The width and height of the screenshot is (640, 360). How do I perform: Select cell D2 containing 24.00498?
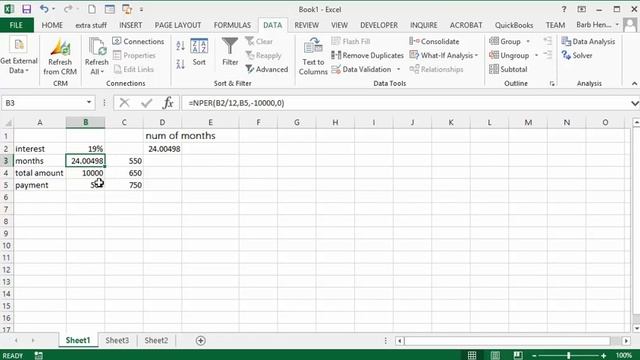(x=162, y=149)
